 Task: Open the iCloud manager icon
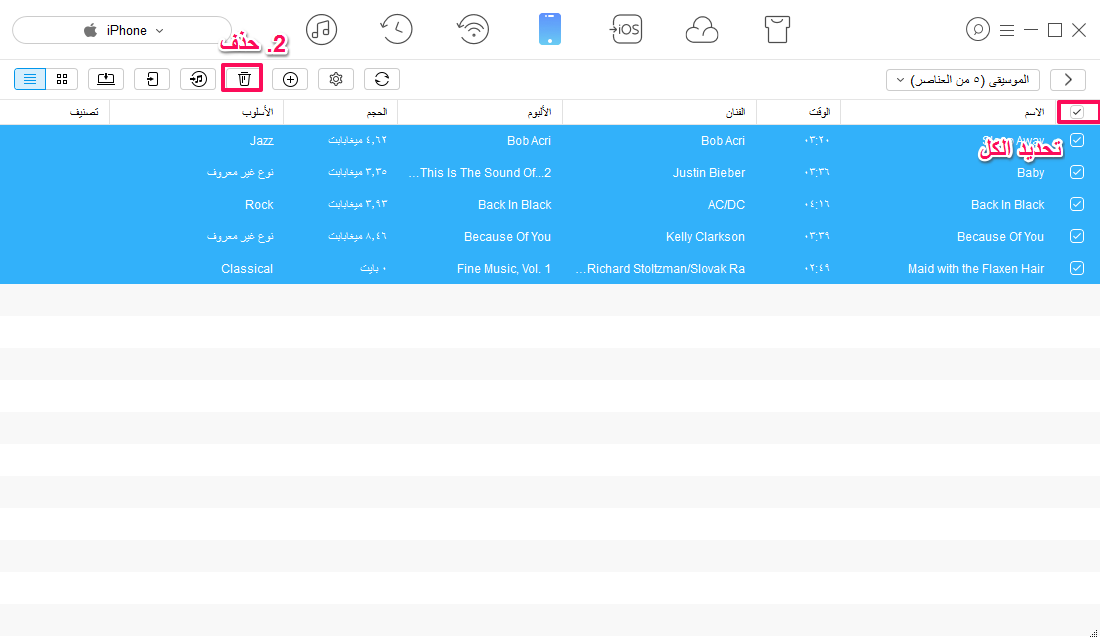702,30
